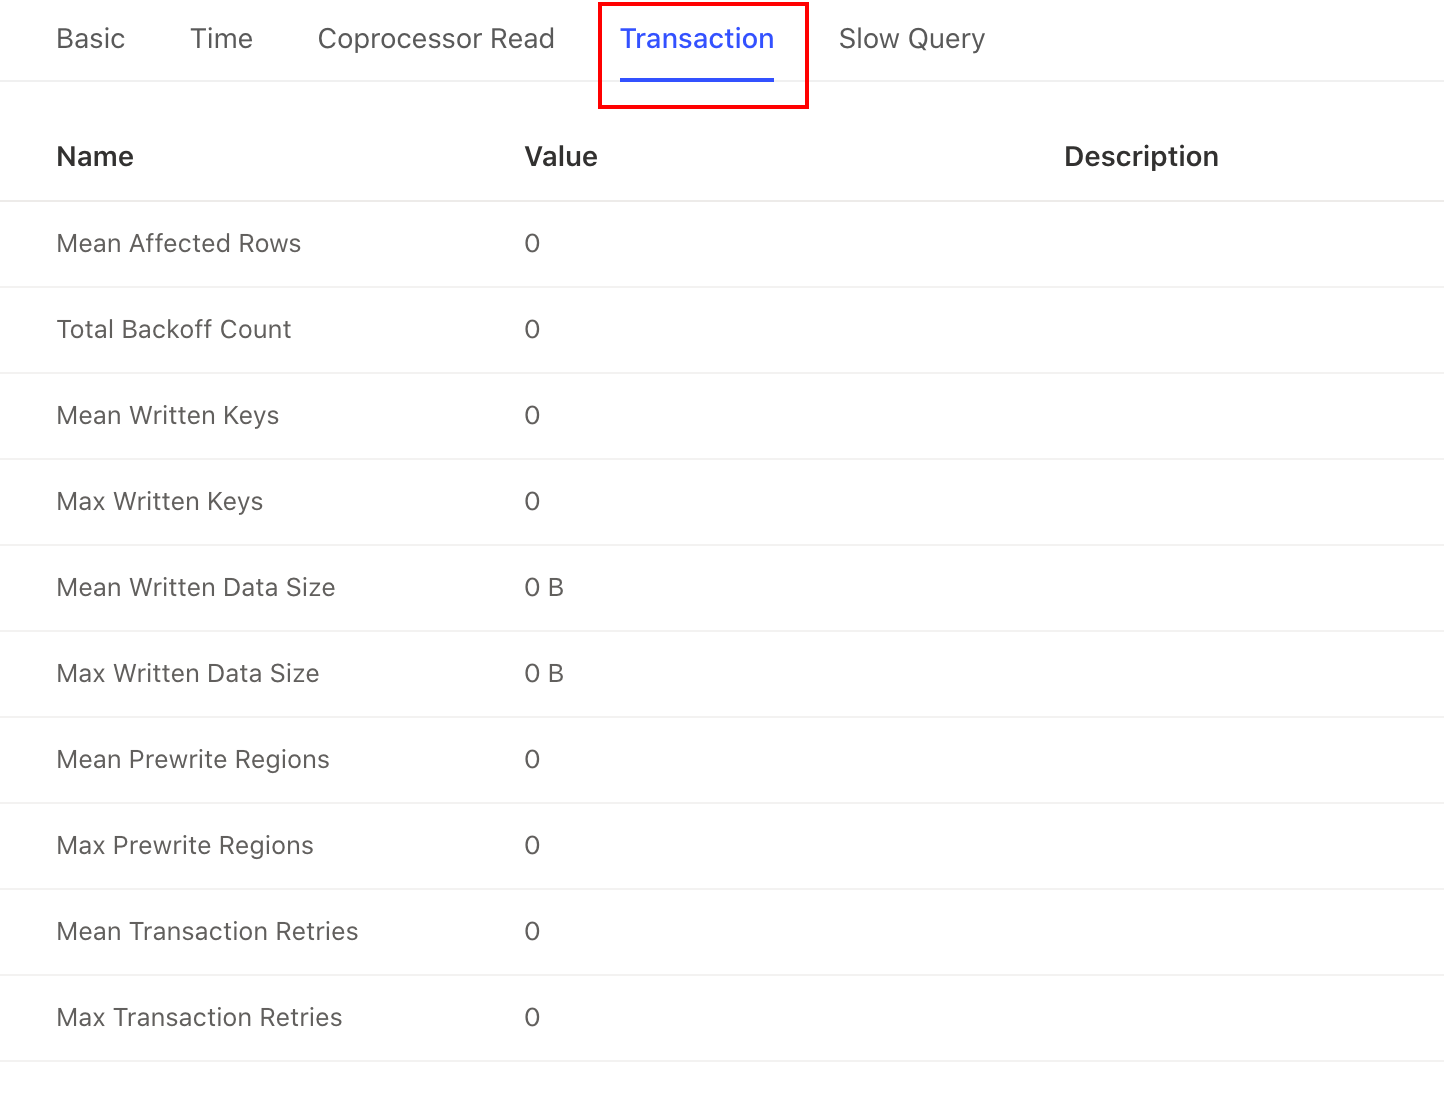Select the Mean Affected Rows row label
The image size is (1444, 1098).
point(179,244)
